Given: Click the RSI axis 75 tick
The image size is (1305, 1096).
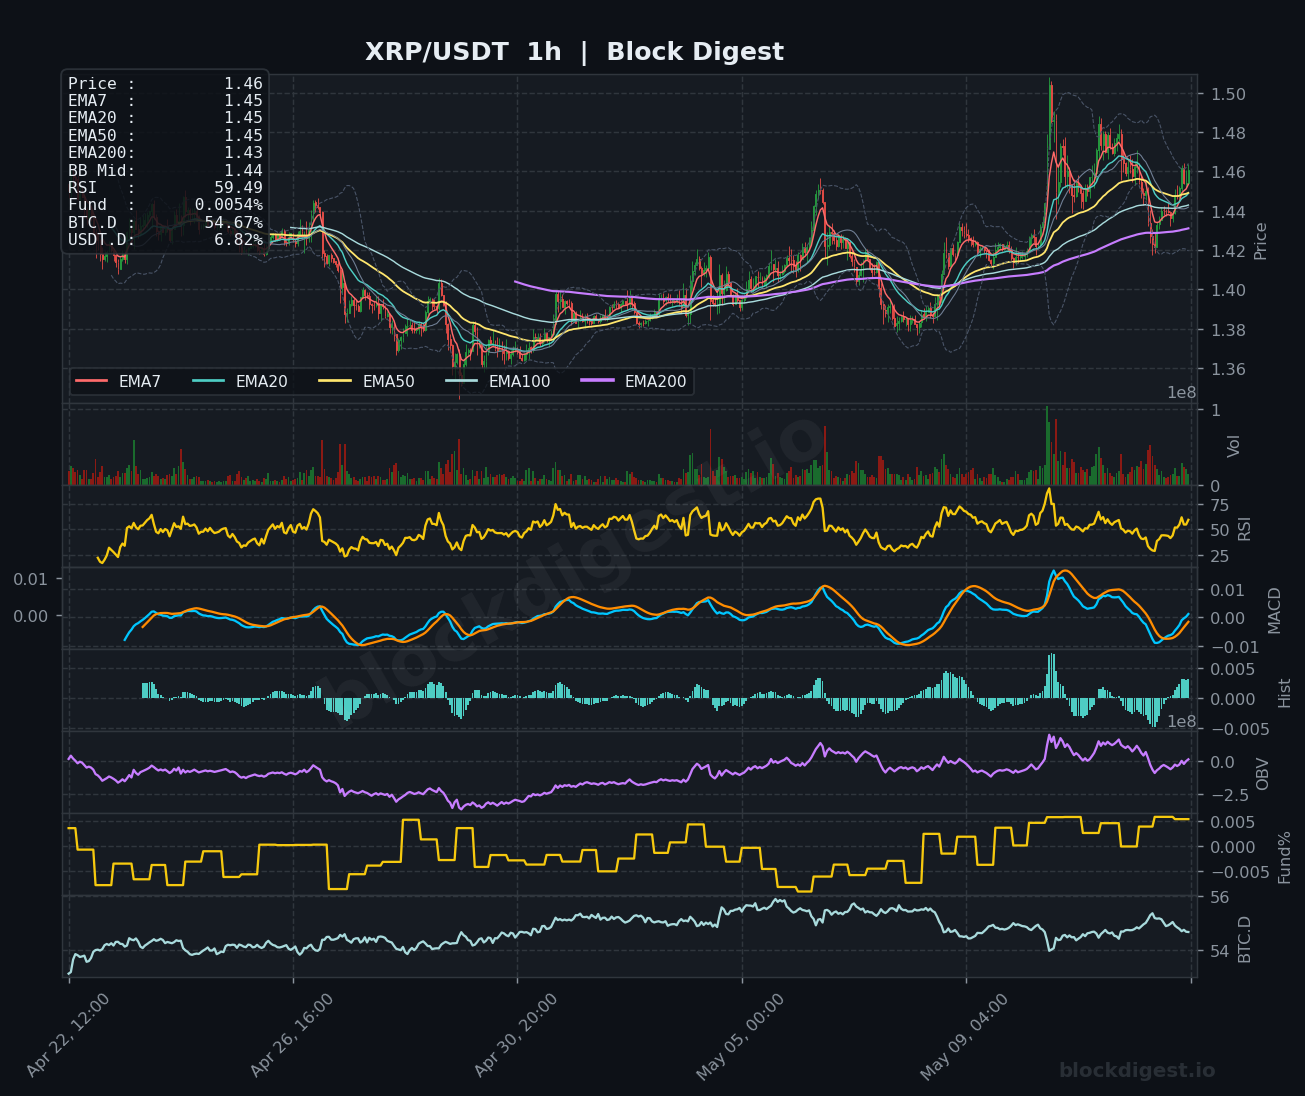Looking at the screenshot, I should [1219, 506].
